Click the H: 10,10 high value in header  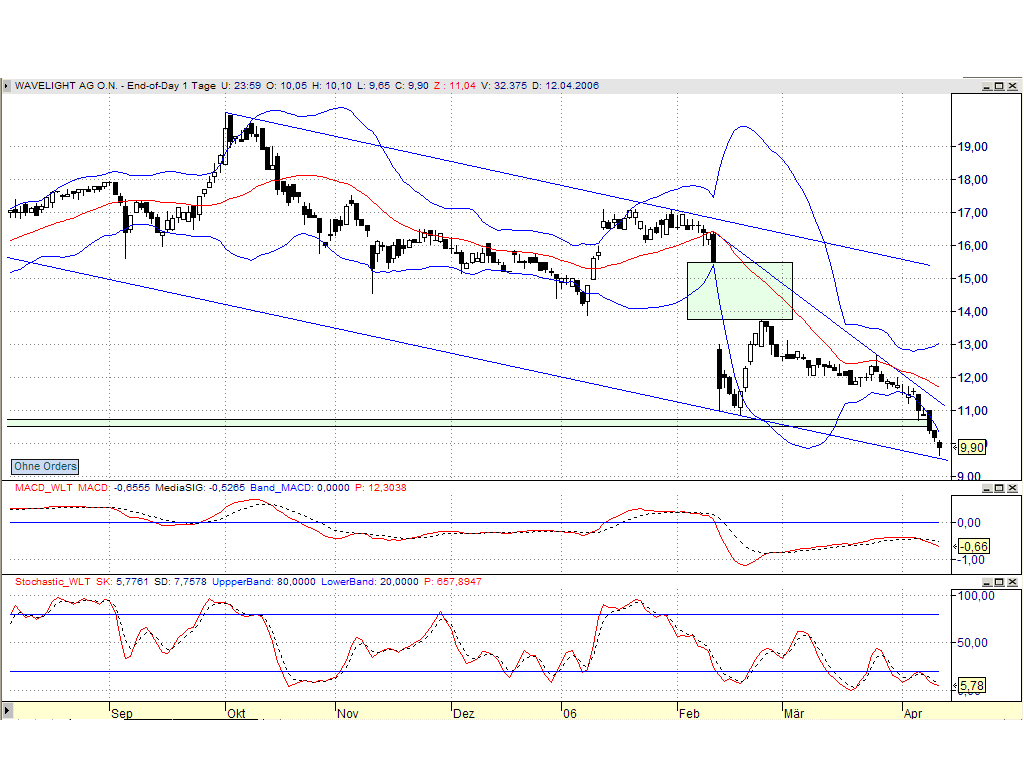pos(331,86)
